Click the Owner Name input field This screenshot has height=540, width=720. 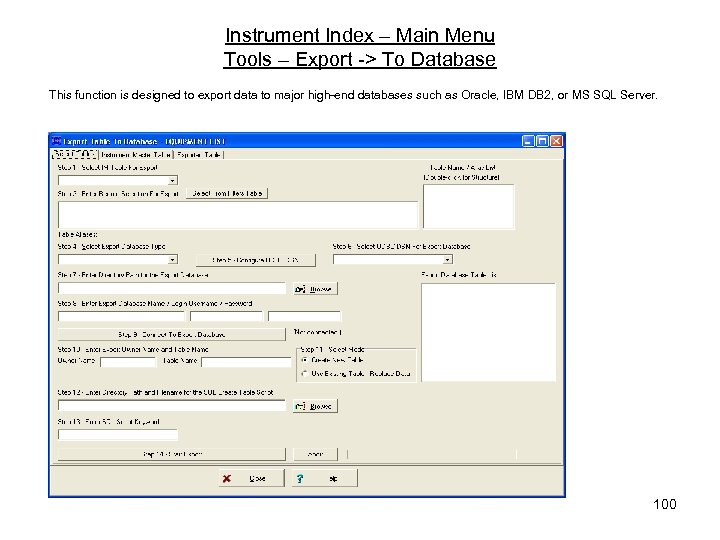[128, 362]
